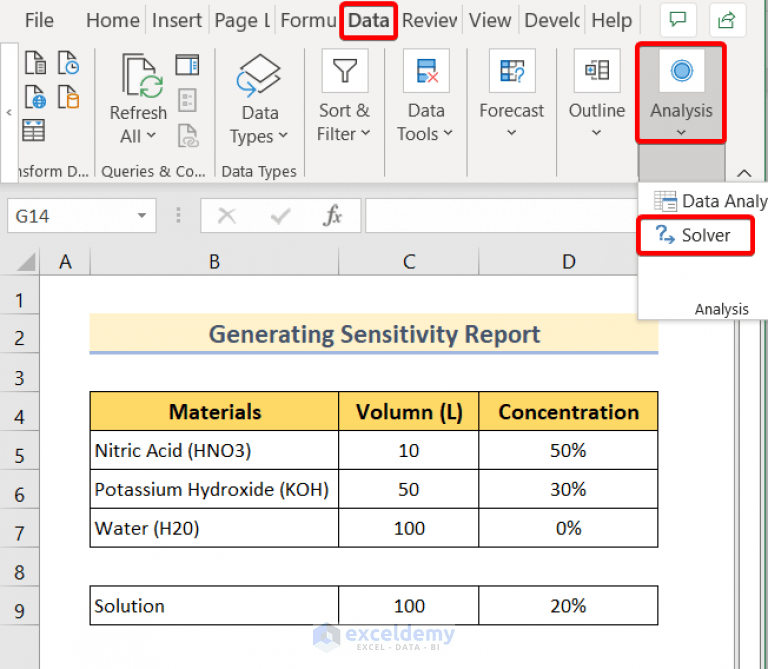Viewport: 768px width, 669px height.
Task: Expand the Analysis dropdown chevron
Action: [x=681, y=132]
